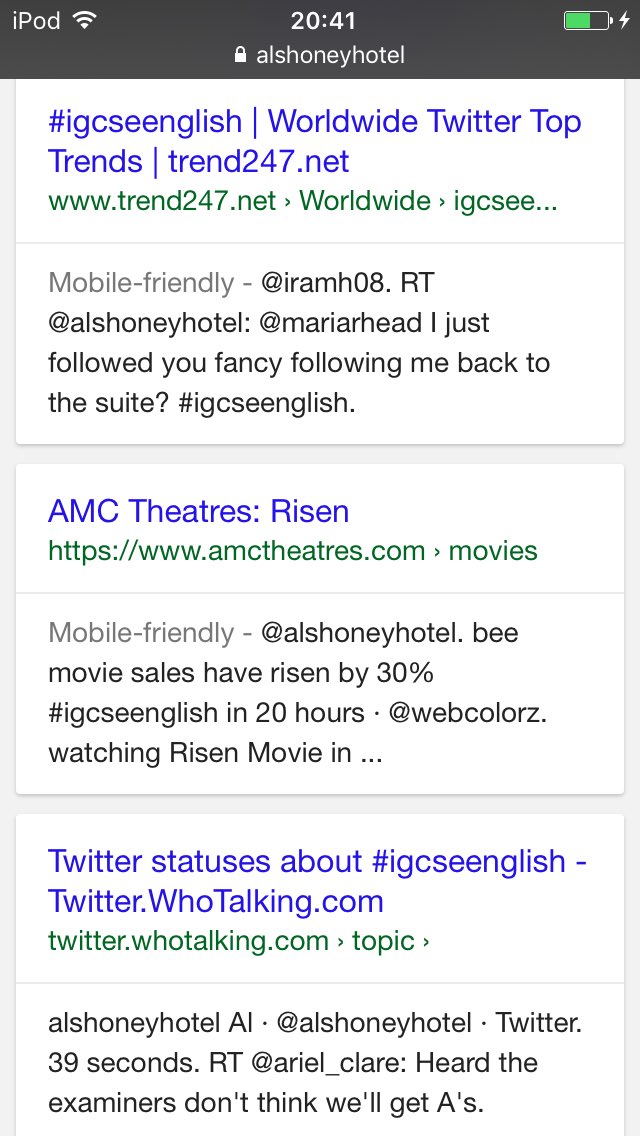
Task: Tap the battery indicator icon
Action: 588,20
